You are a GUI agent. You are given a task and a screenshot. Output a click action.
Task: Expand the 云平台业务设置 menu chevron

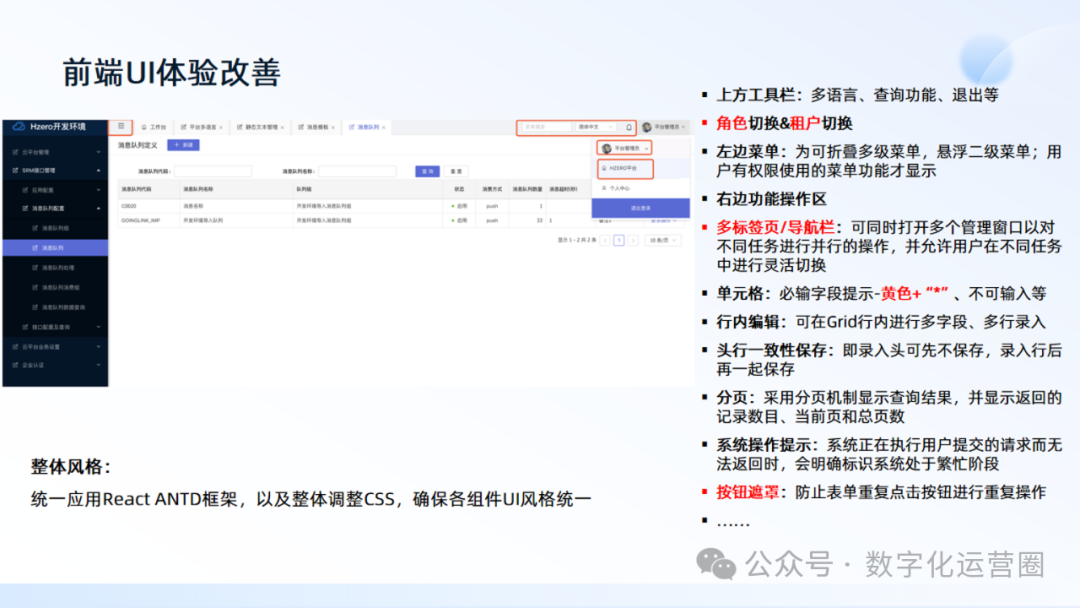point(98,347)
